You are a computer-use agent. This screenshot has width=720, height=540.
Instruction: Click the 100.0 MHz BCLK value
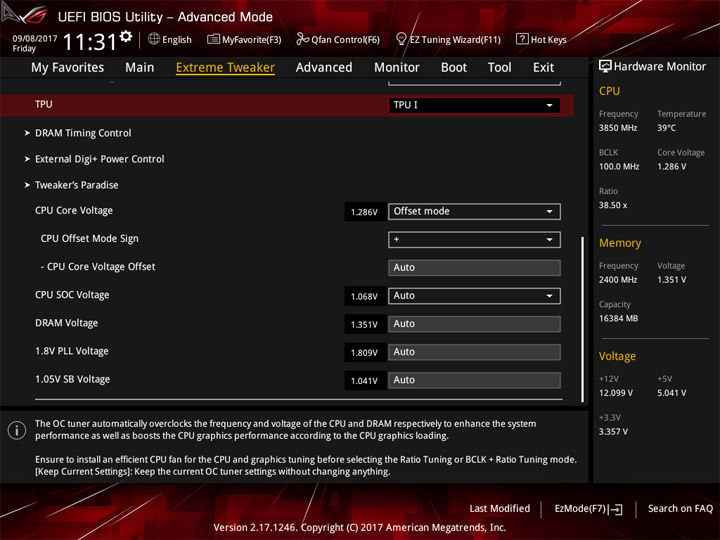pyautogui.click(x=619, y=167)
